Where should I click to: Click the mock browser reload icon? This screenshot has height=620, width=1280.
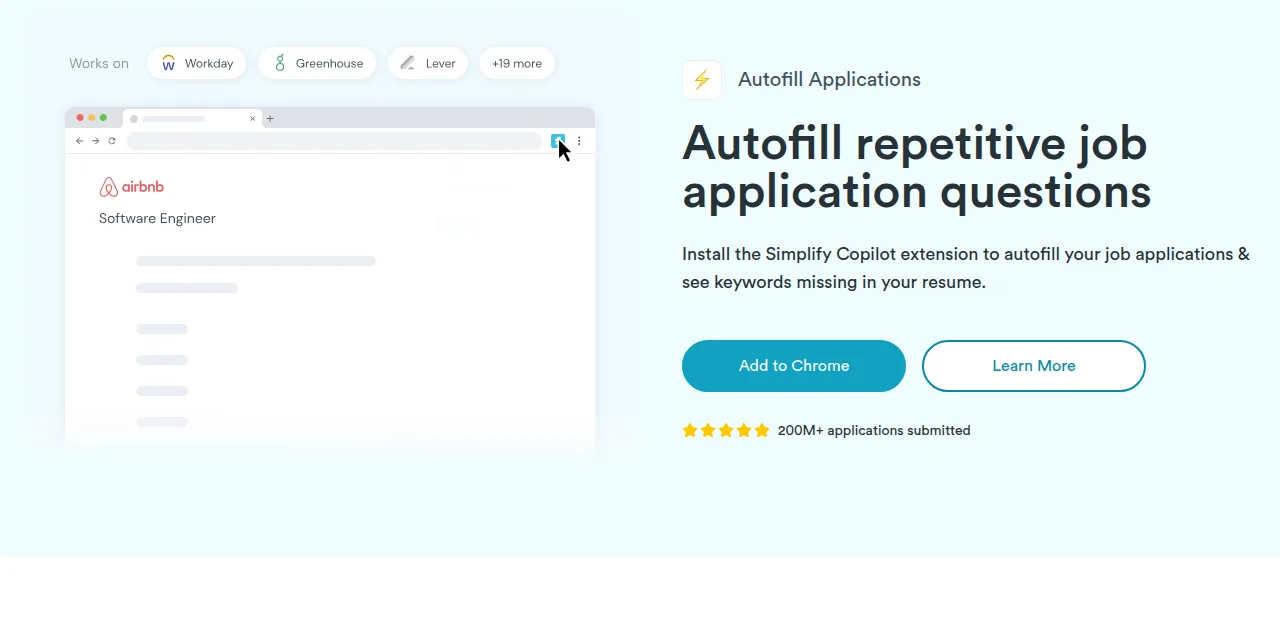click(112, 141)
